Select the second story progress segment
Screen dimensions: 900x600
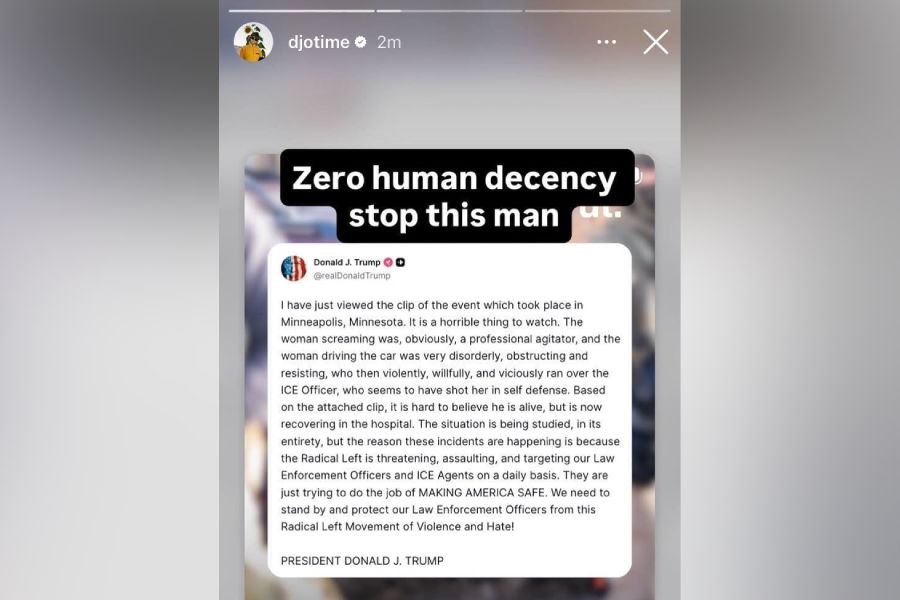tap(449, 10)
